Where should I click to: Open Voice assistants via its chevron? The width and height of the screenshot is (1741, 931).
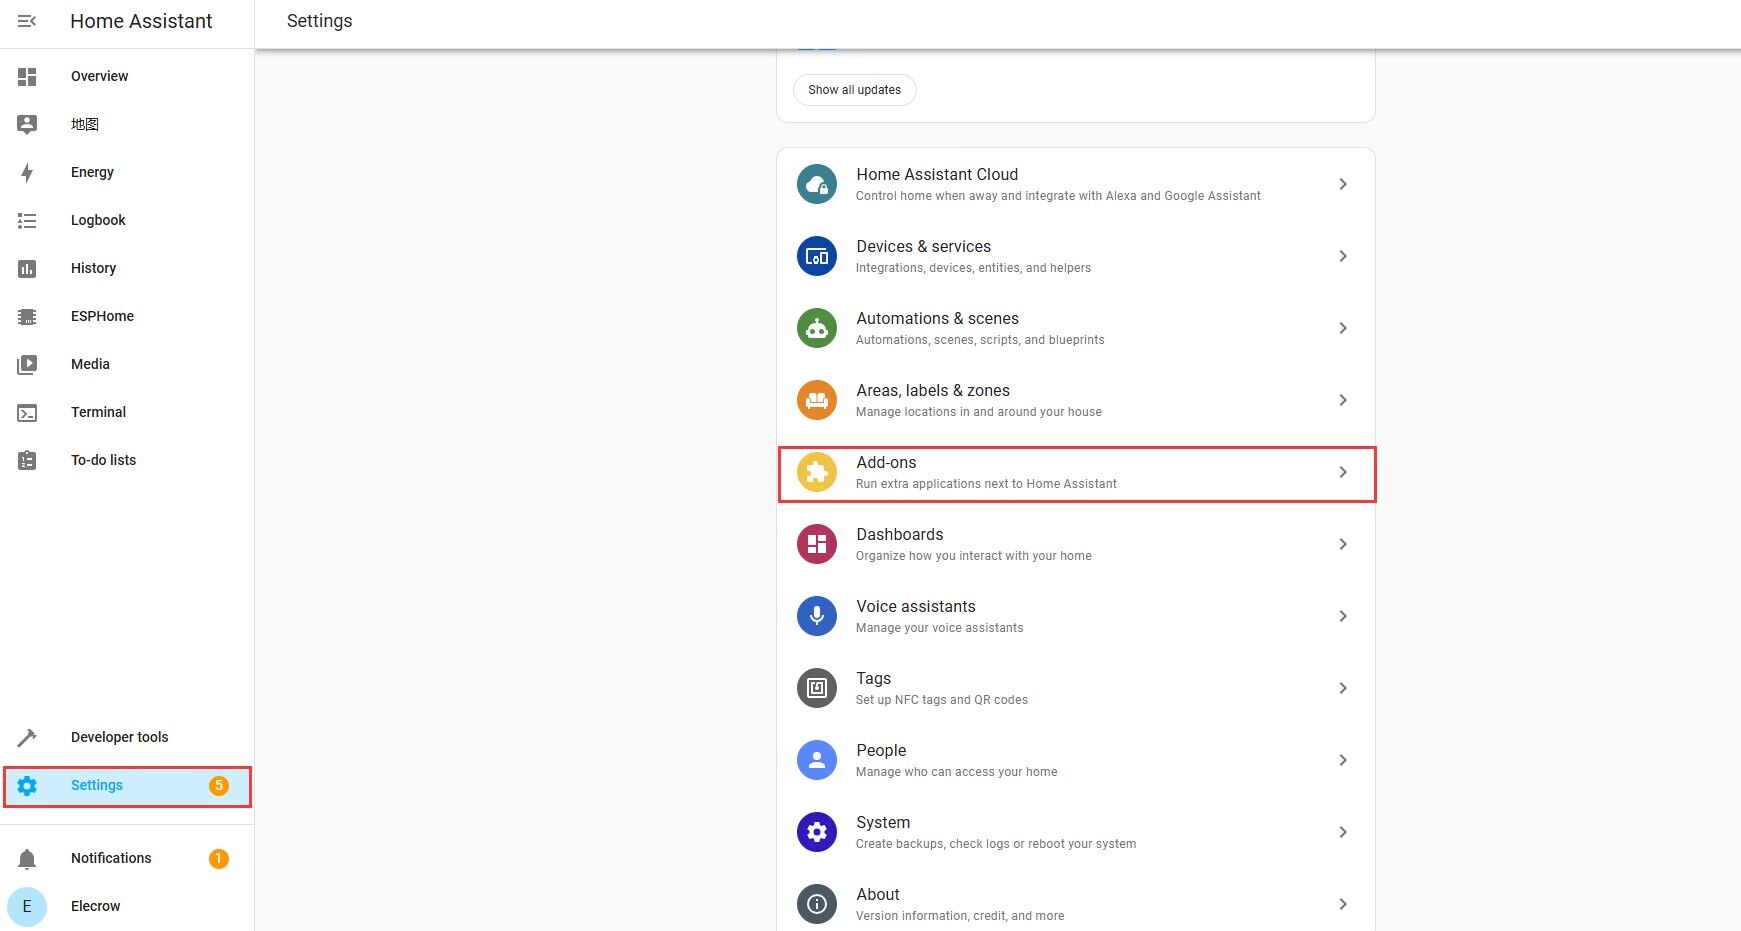coord(1343,616)
